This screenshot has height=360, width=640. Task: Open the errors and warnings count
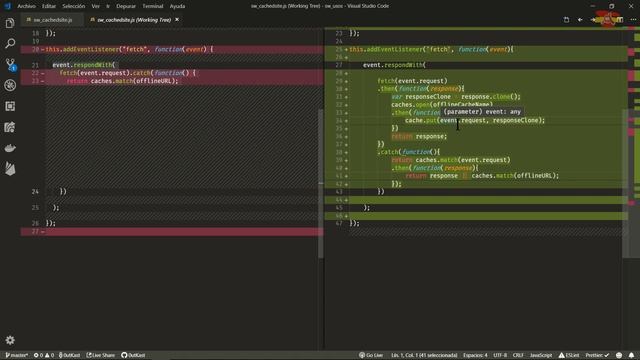click(x=44, y=355)
